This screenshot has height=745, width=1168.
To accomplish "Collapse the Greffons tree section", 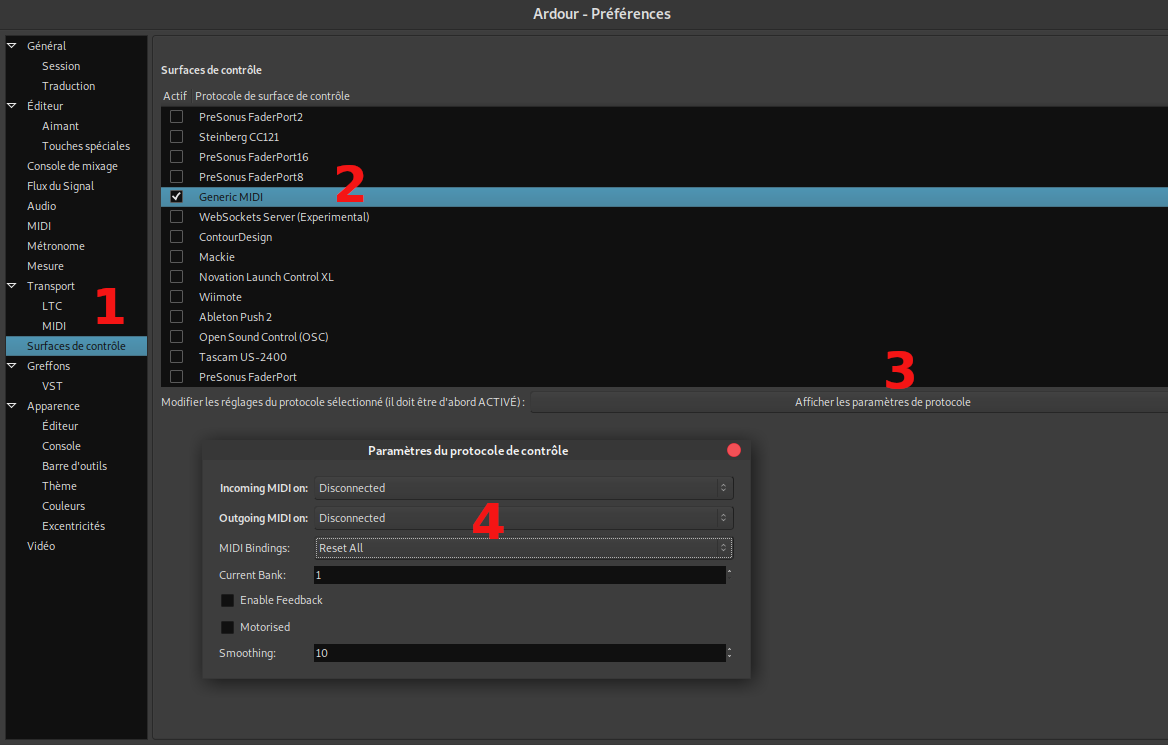I will tap(12, 366).
